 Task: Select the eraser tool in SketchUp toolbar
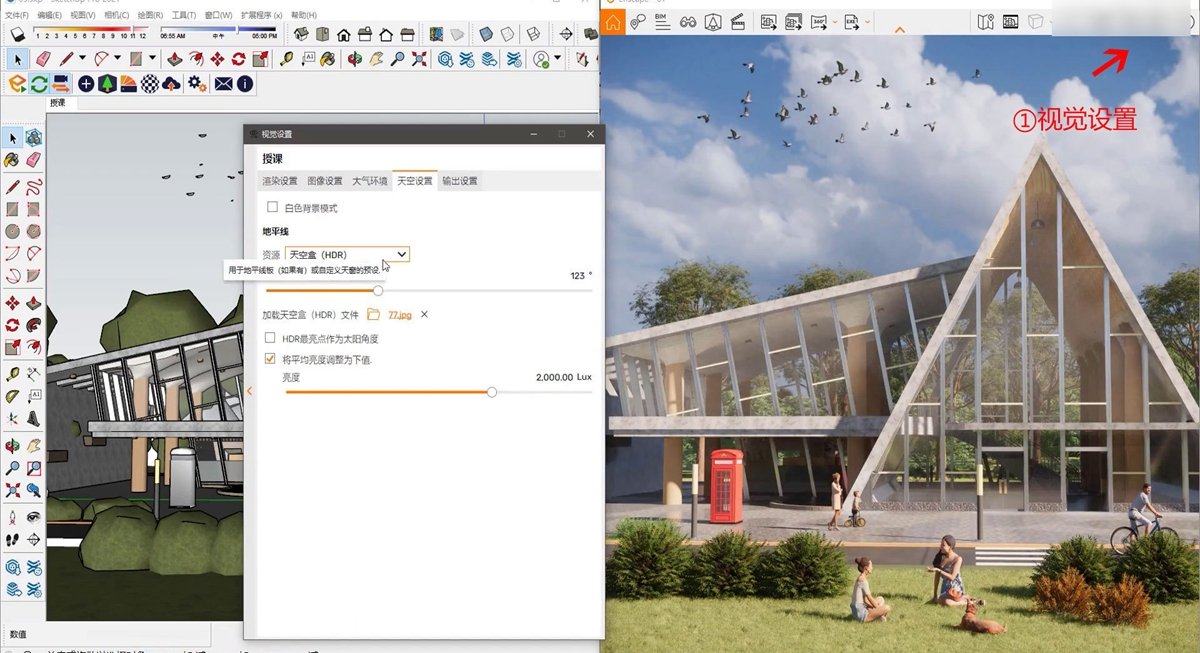[x=44, y=59]
